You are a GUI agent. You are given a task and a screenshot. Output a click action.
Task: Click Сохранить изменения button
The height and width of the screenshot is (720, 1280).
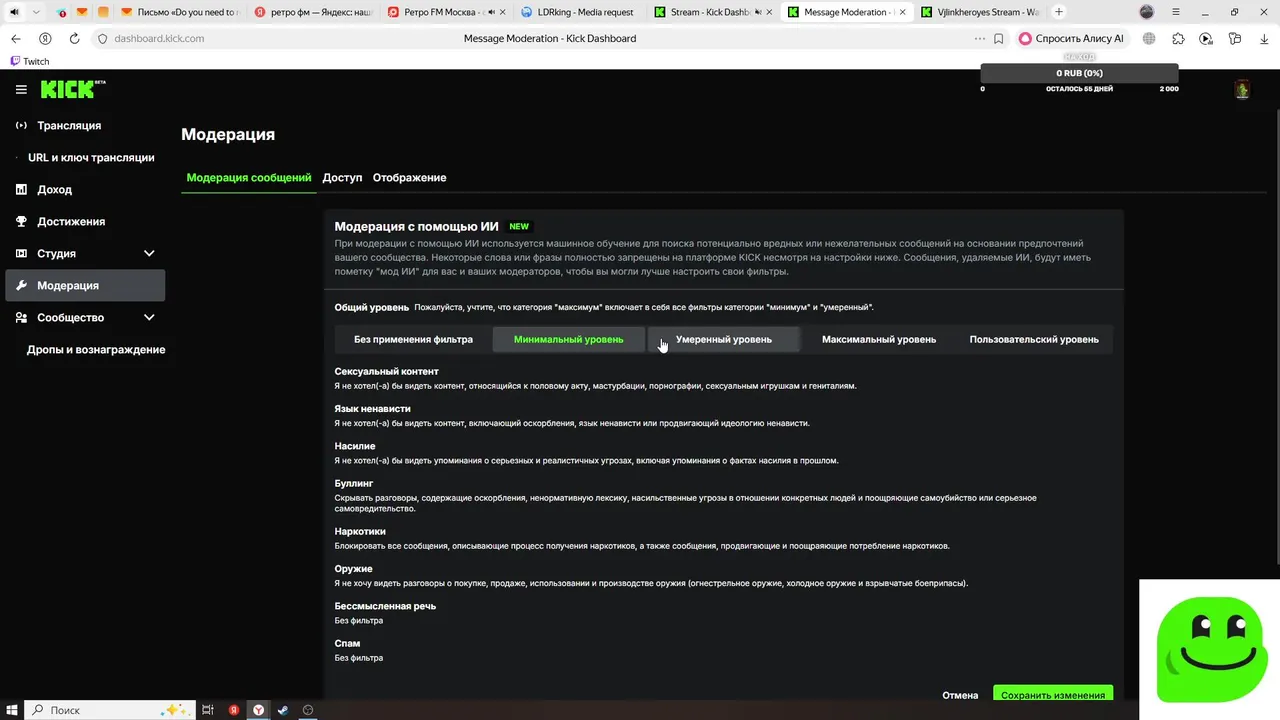(x=1053, y=694)
